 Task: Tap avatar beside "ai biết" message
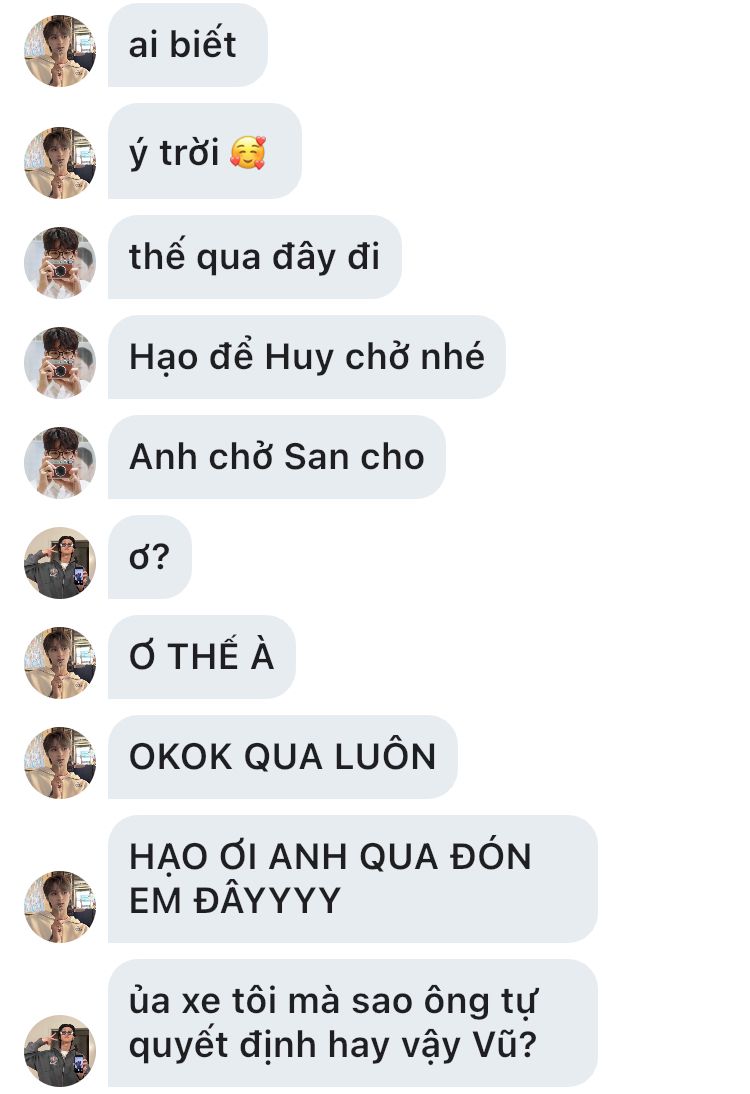coord(60,51)
